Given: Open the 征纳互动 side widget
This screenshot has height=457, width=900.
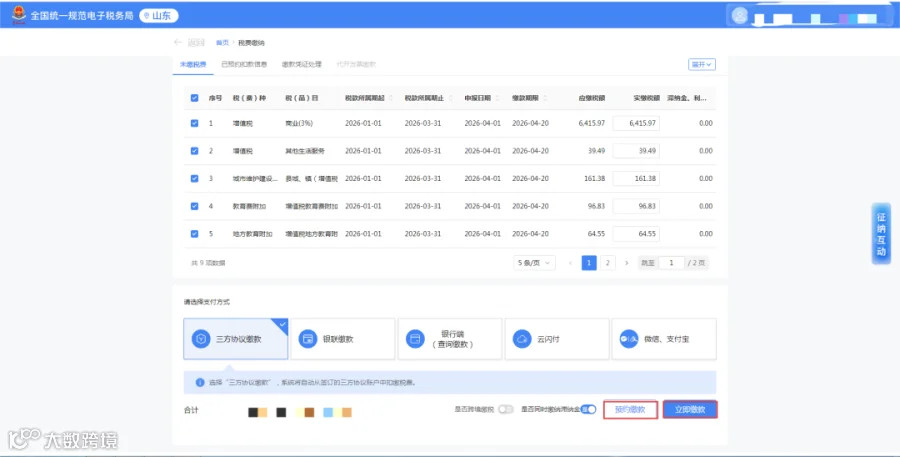Looking at the screenshot, I should pos(881,234).
